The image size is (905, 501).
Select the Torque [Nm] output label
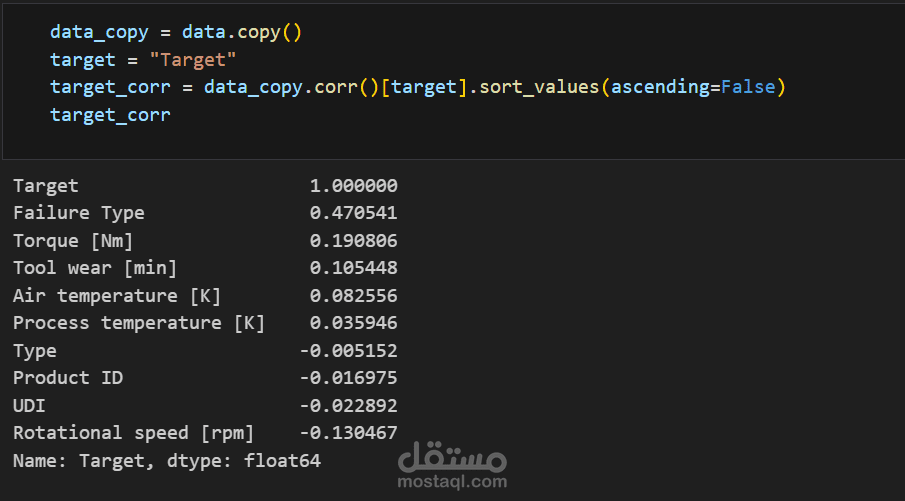[73, 240]
